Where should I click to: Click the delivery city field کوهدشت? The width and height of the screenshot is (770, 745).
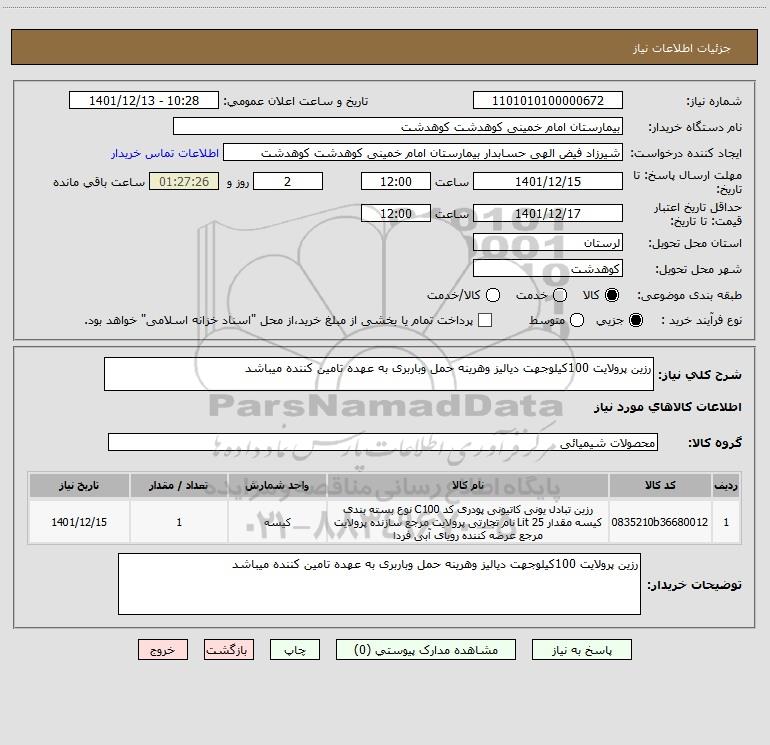point(548,268)
